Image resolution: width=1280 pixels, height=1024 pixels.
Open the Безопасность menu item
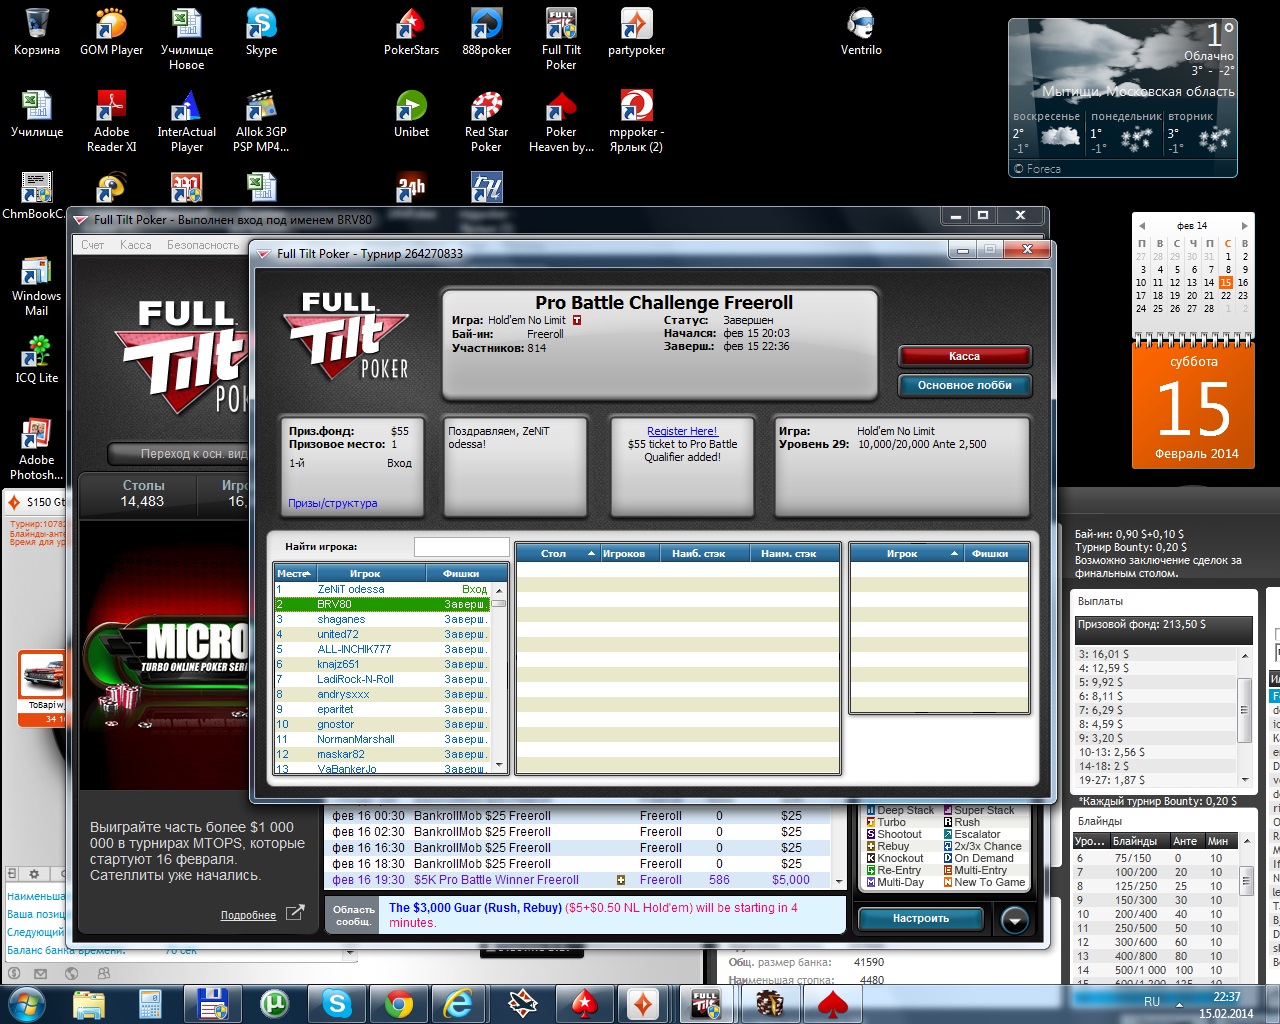(x=203, y=245)
